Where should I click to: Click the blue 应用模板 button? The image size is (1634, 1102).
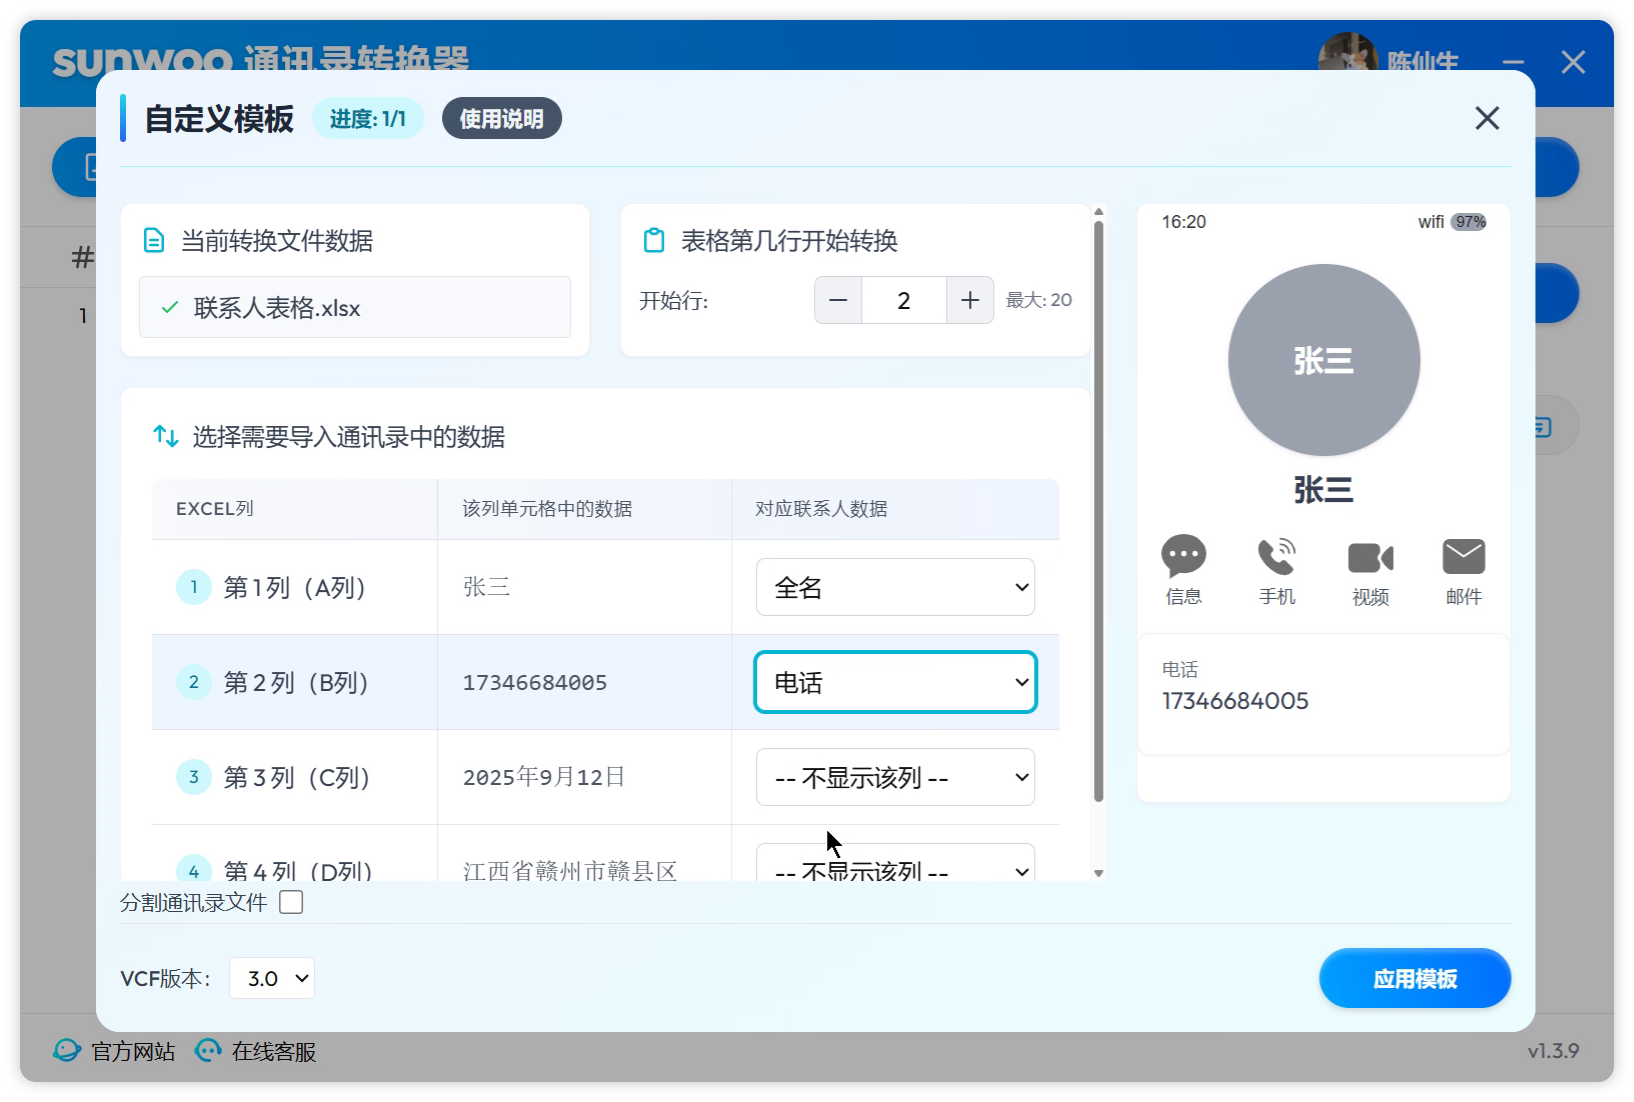point(1414,978)
